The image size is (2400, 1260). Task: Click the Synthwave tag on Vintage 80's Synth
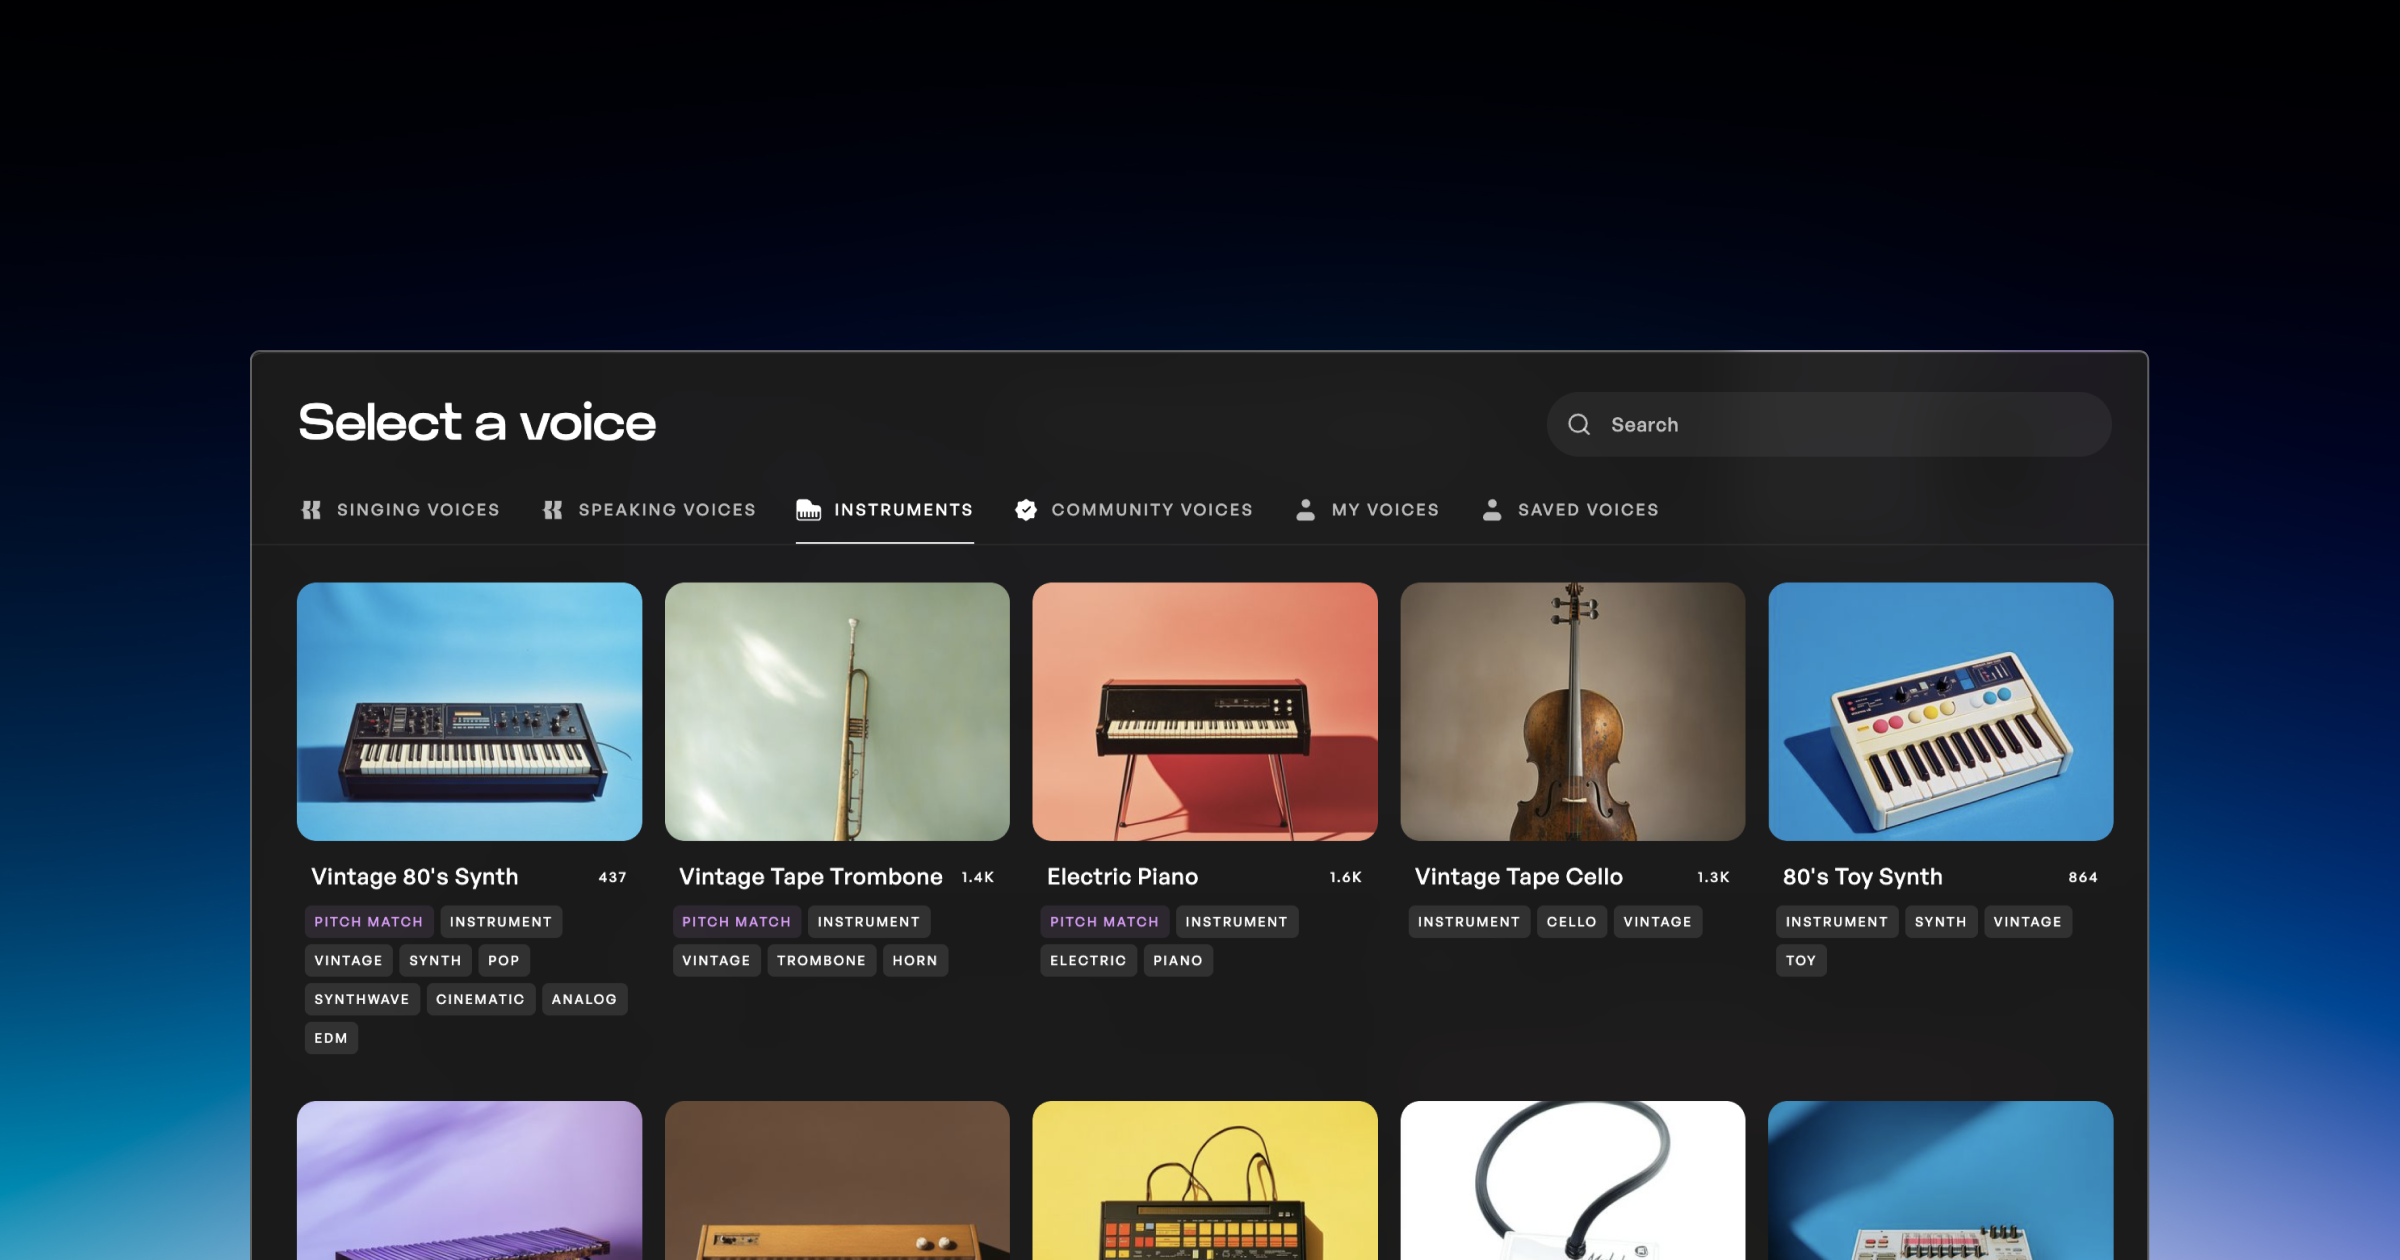click(361, 999)
